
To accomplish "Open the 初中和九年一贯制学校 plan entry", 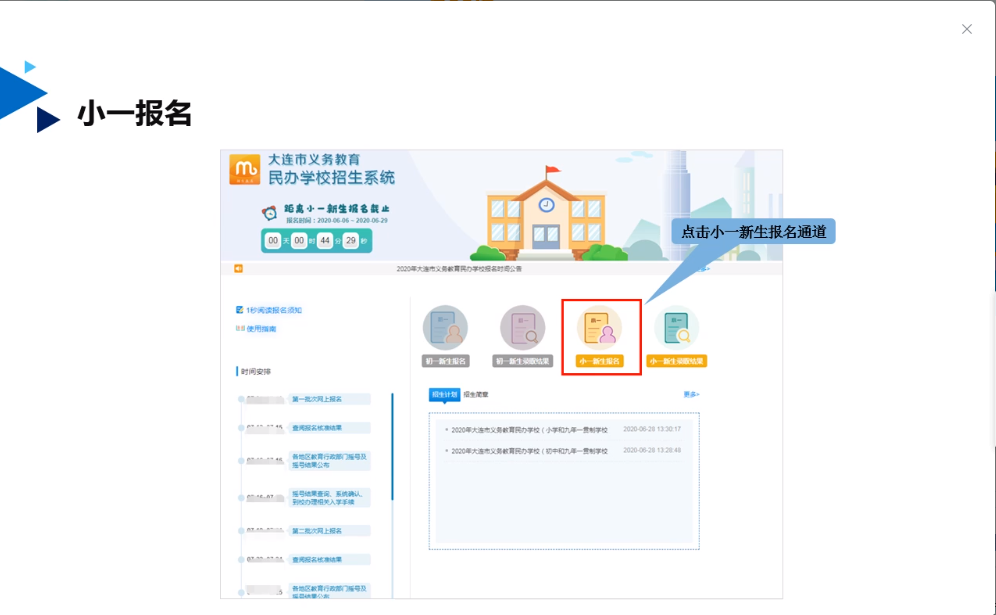I will pyautogui.click(x=529, y=451).
